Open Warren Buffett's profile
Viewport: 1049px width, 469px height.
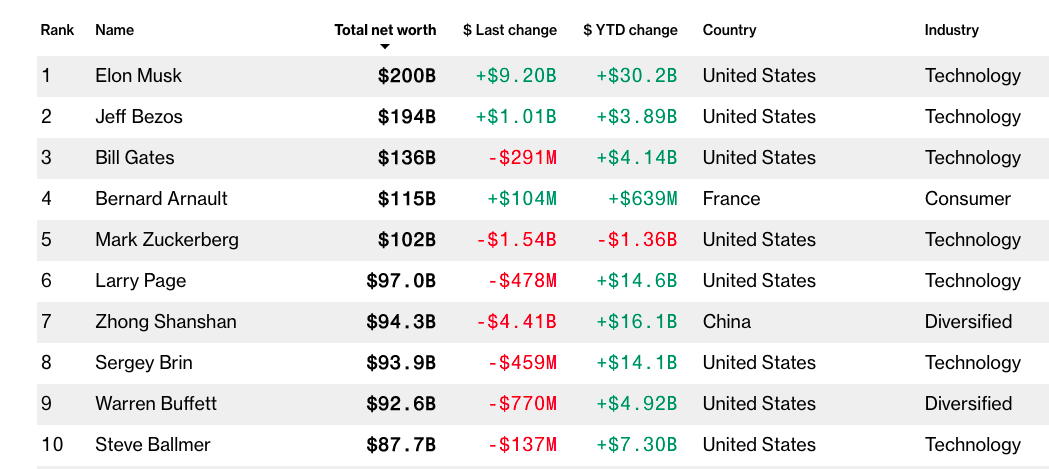tap(155, 404)
